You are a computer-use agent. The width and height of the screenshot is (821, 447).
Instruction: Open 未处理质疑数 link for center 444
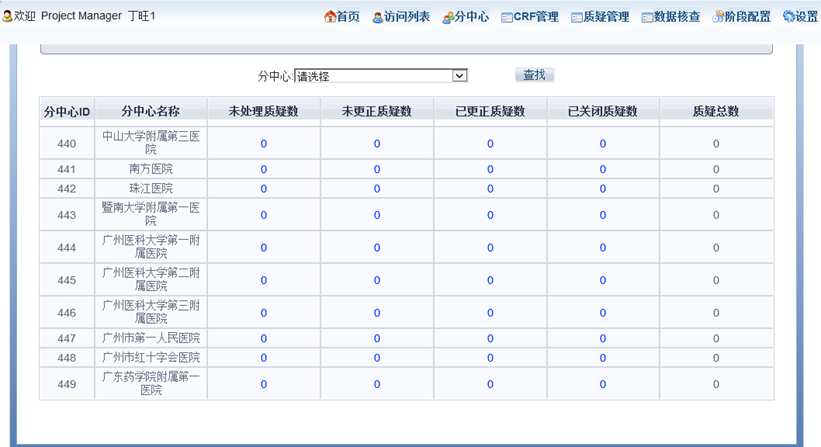(x=264, y=248)
